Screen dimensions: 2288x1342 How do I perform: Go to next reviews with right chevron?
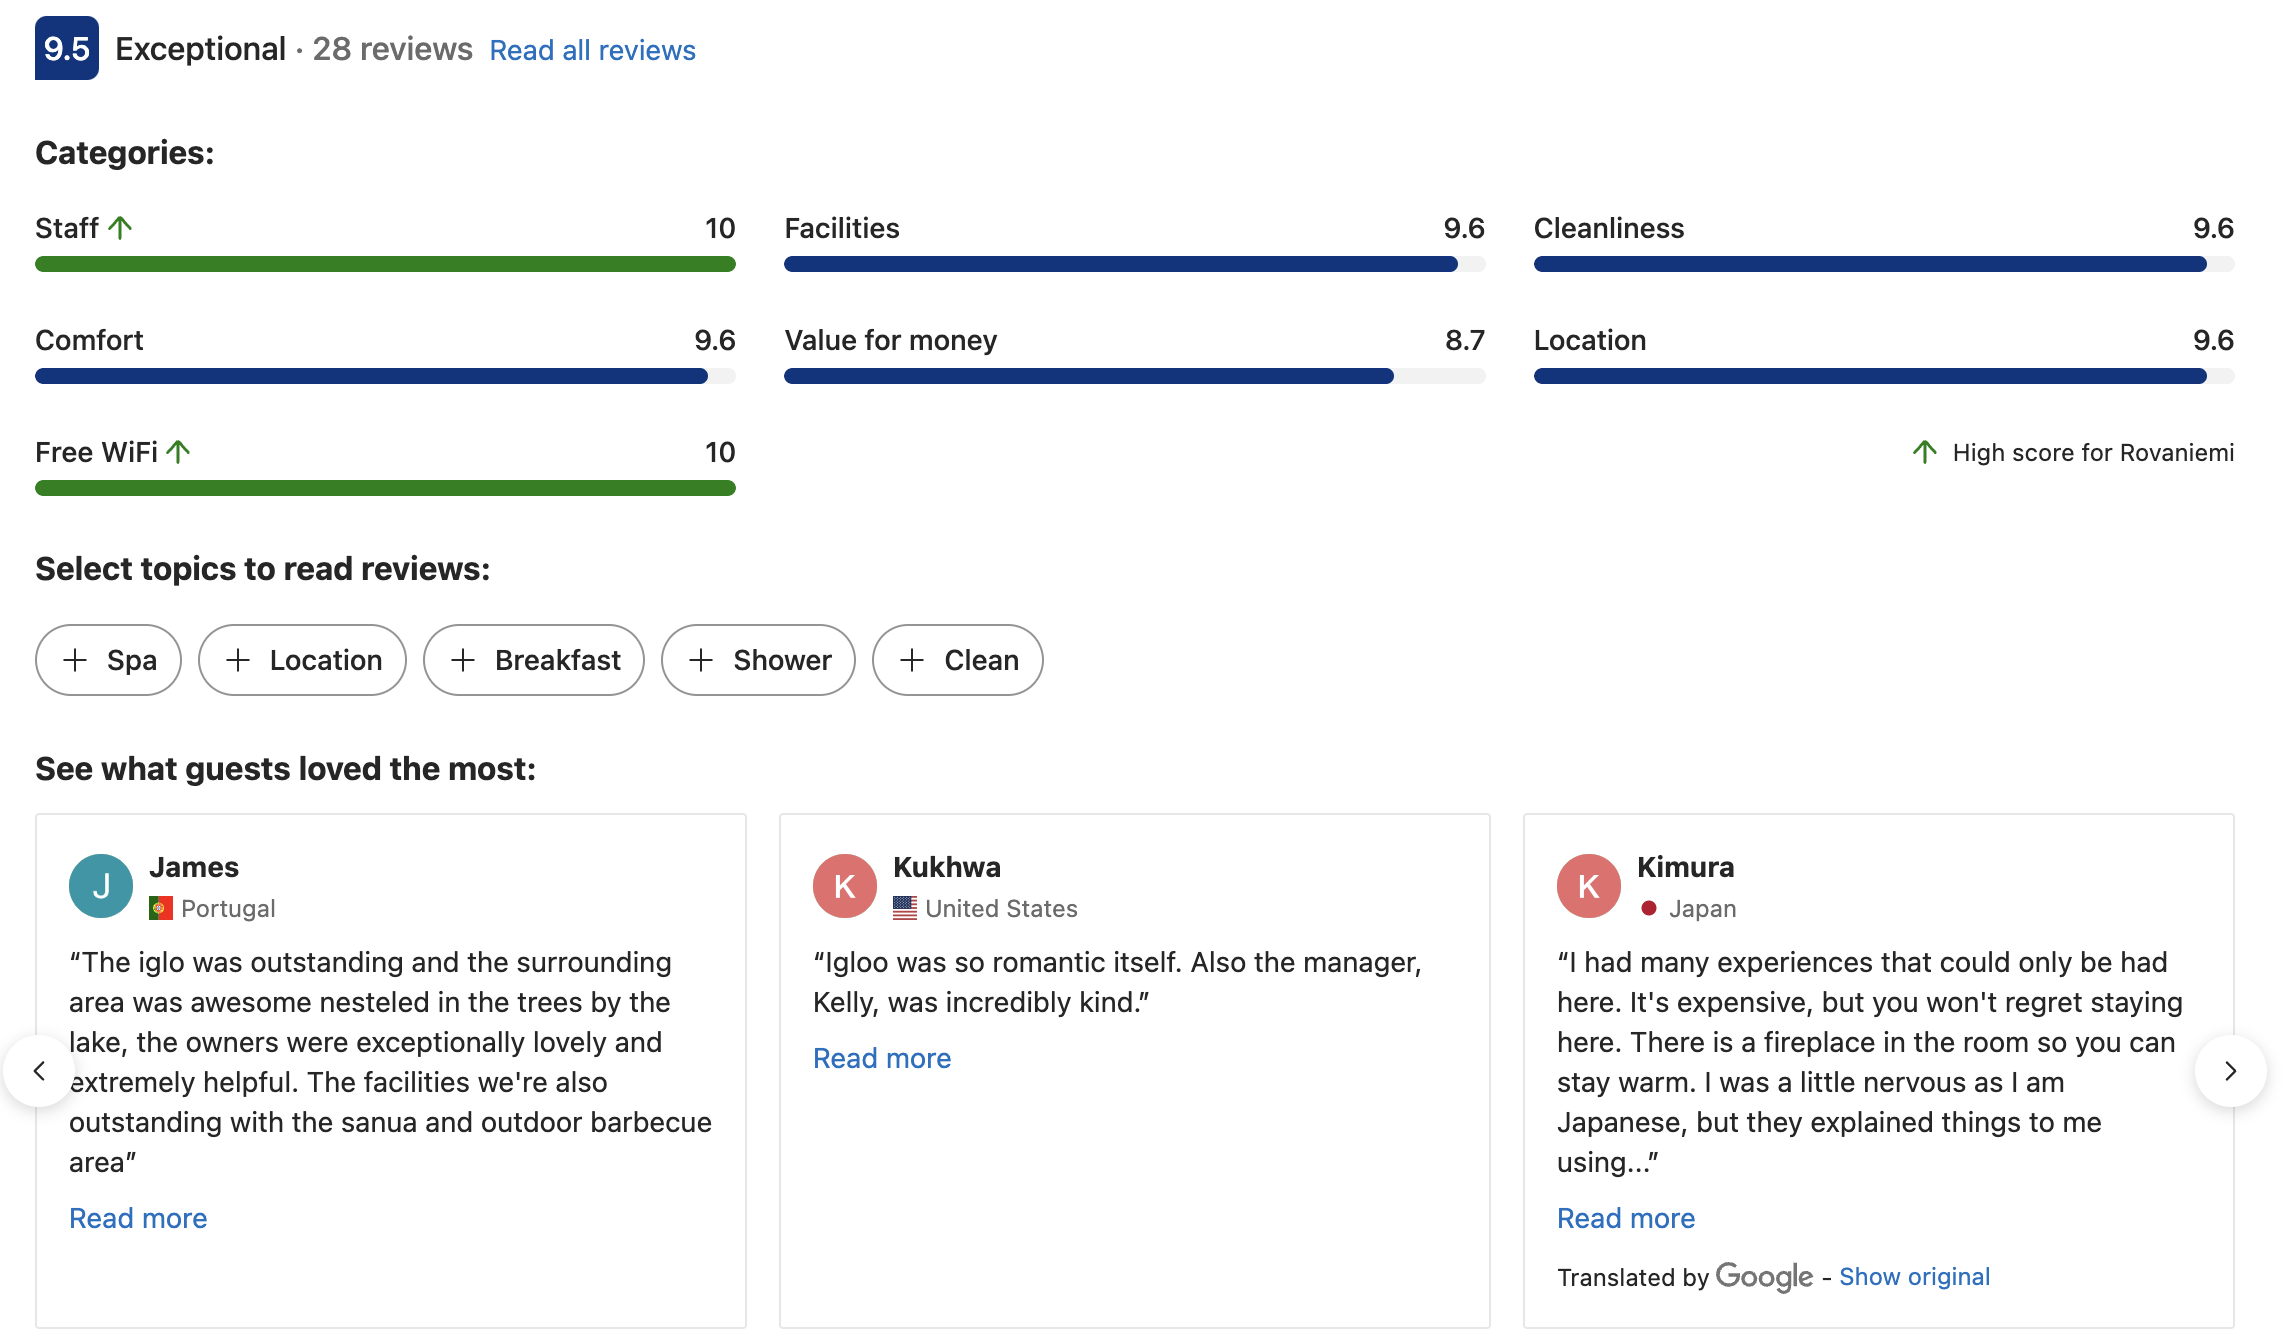point(2230,1071)
